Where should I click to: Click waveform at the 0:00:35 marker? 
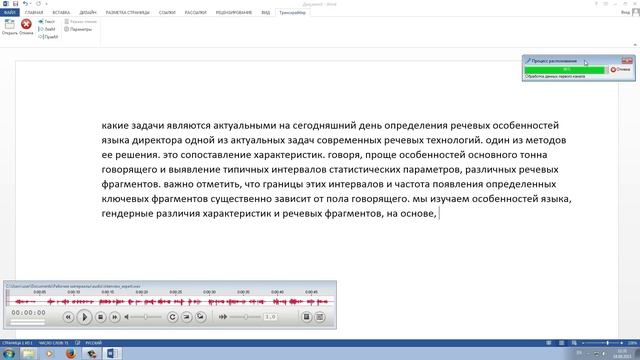tap(243, 302)
